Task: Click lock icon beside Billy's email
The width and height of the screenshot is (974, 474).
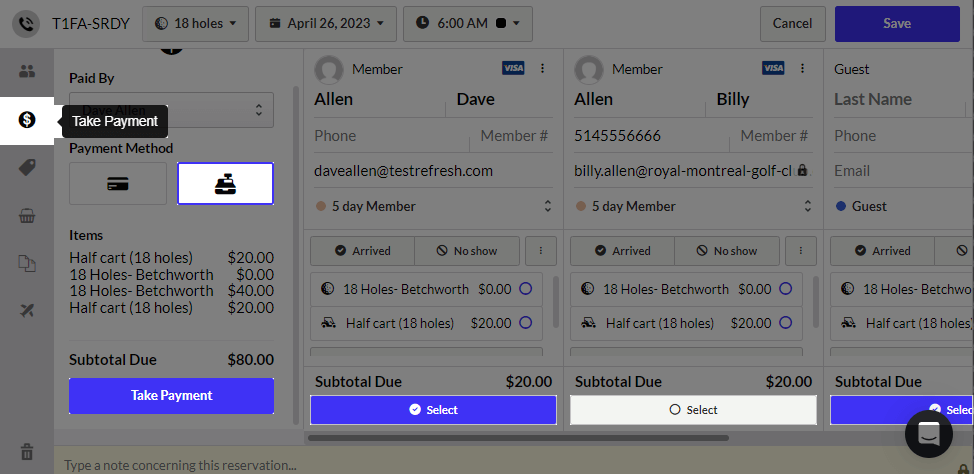Action: tap(803, 170)
